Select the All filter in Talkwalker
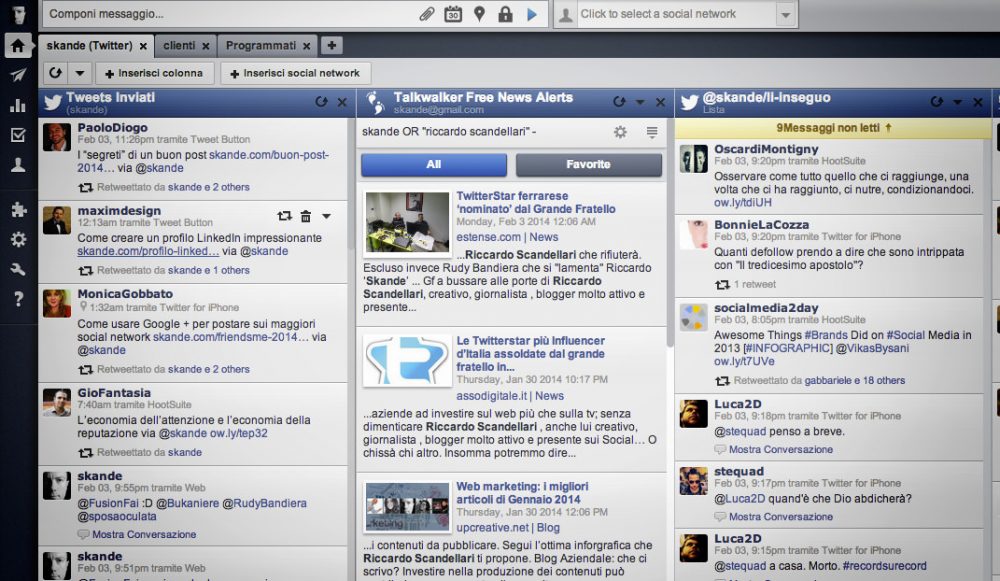This screenshot has height=581, width=1000. click(434, 165)
